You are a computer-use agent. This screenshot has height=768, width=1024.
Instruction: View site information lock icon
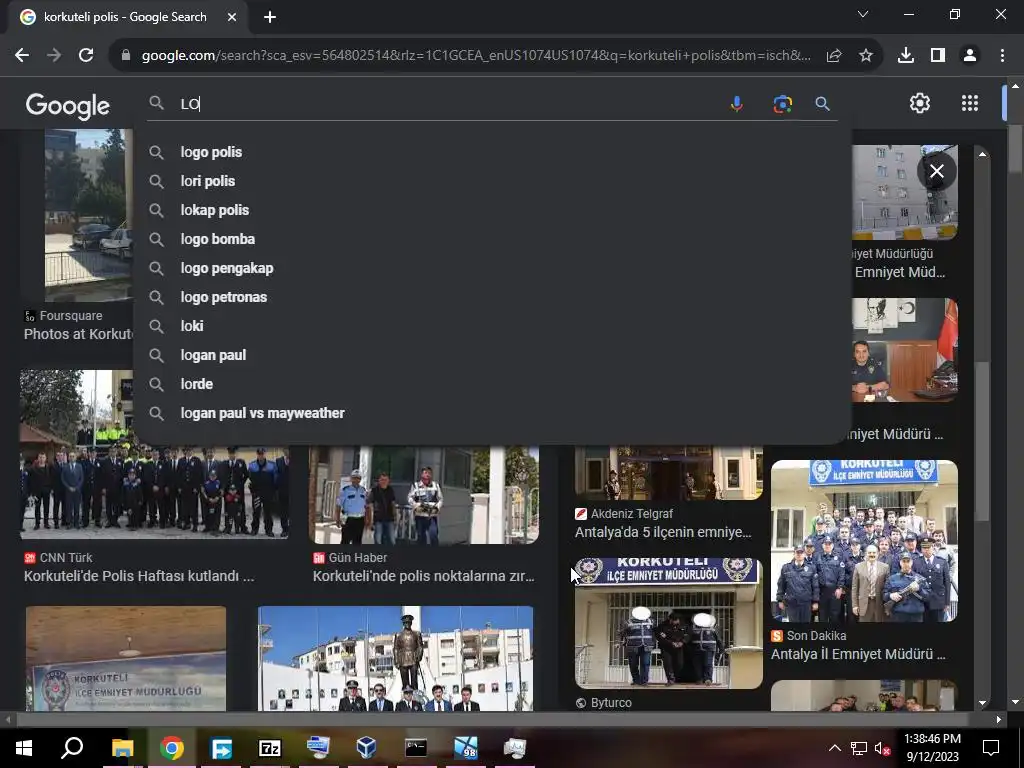[x=126, y=56]
